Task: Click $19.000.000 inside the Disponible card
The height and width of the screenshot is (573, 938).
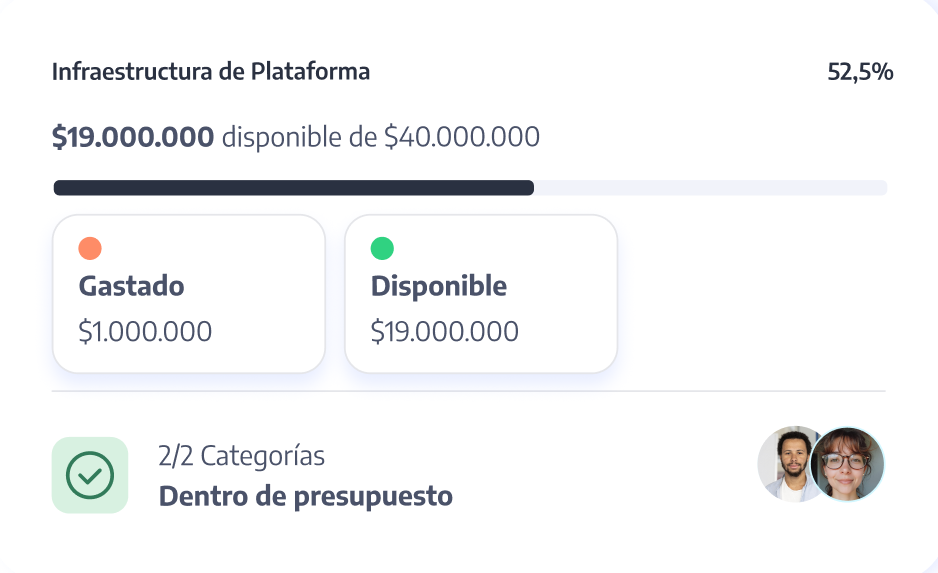Action: (444, 332)
